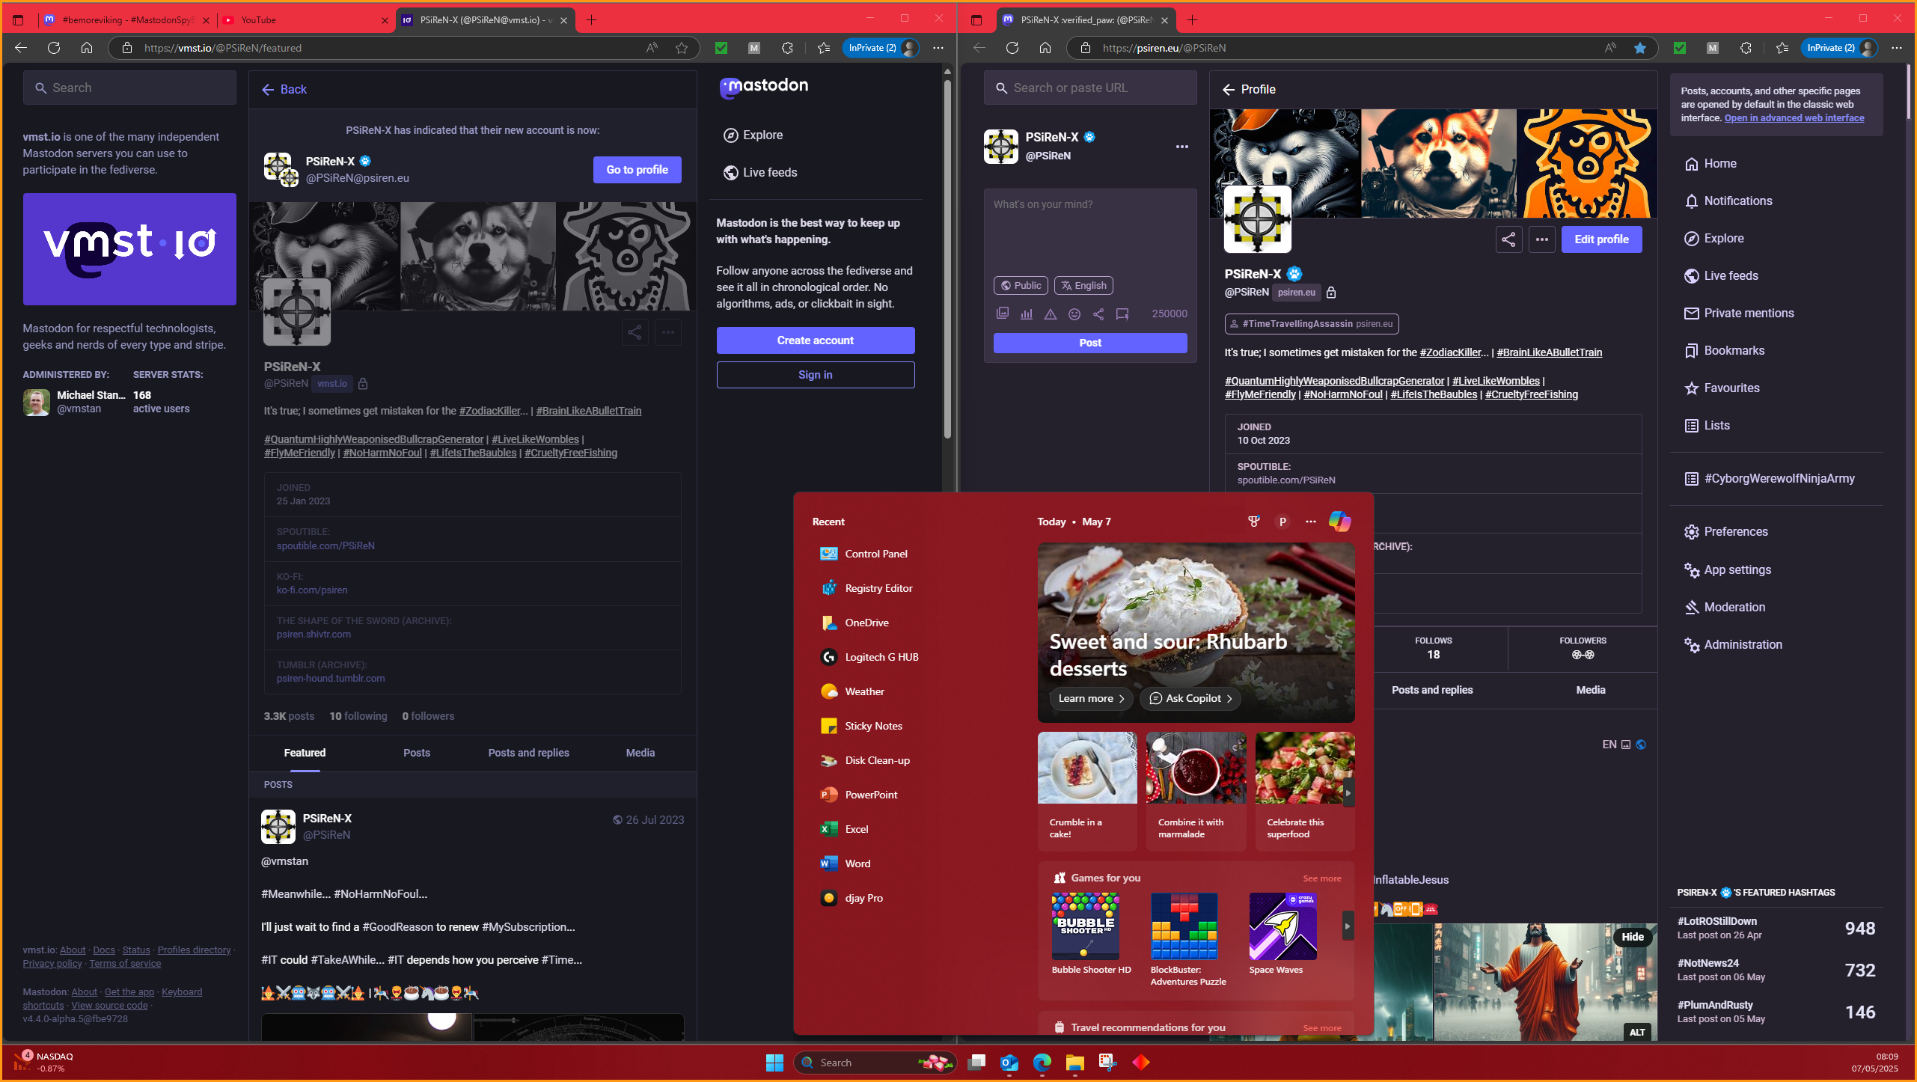This screenshot has width=1917, height=1082.
Task: Open Moderation in the psiren.eu sidebar
Action: (x=1725, y=607)
